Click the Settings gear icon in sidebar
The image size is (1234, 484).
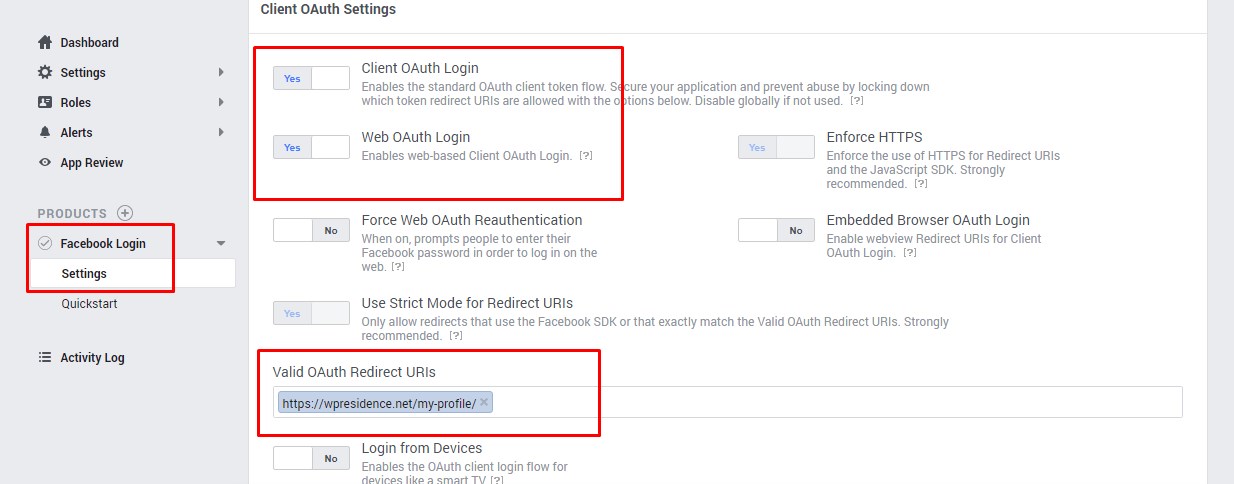click(x=44, y=73)
